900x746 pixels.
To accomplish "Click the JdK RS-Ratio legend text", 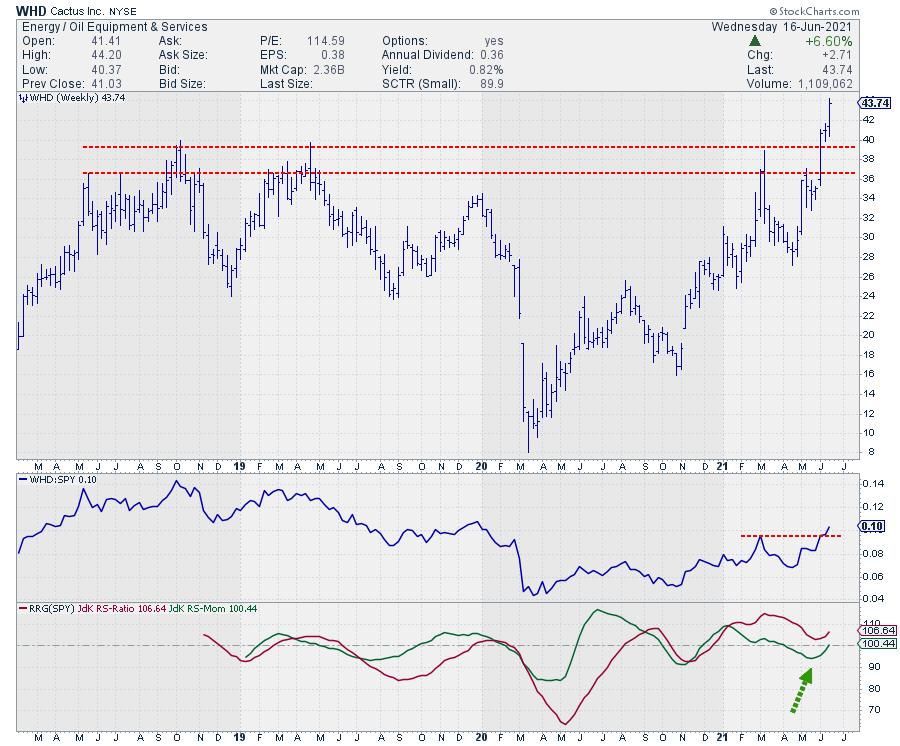I will pyautogui.click(x=113, y=609).
